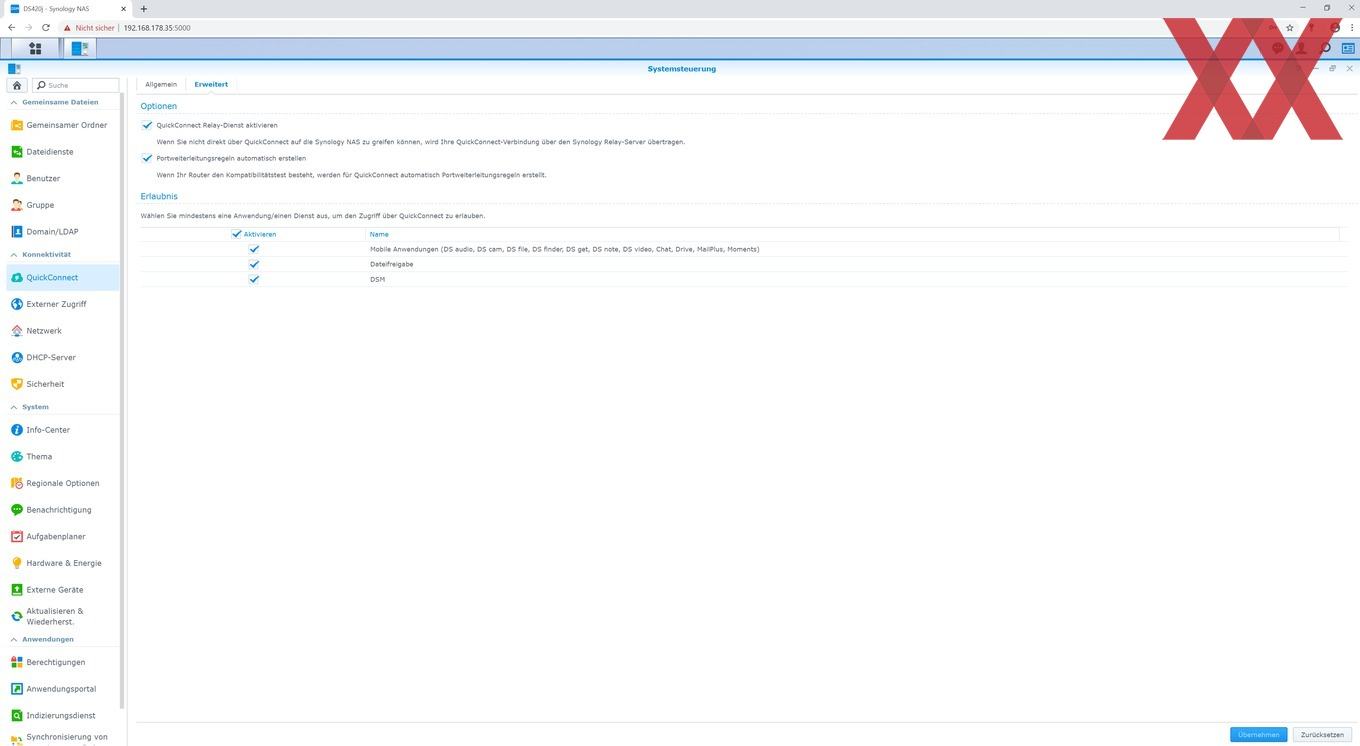The image size is (1360, 746).
Task: Toggle the Aktivieren header checkbox
Action: (237, 234)
